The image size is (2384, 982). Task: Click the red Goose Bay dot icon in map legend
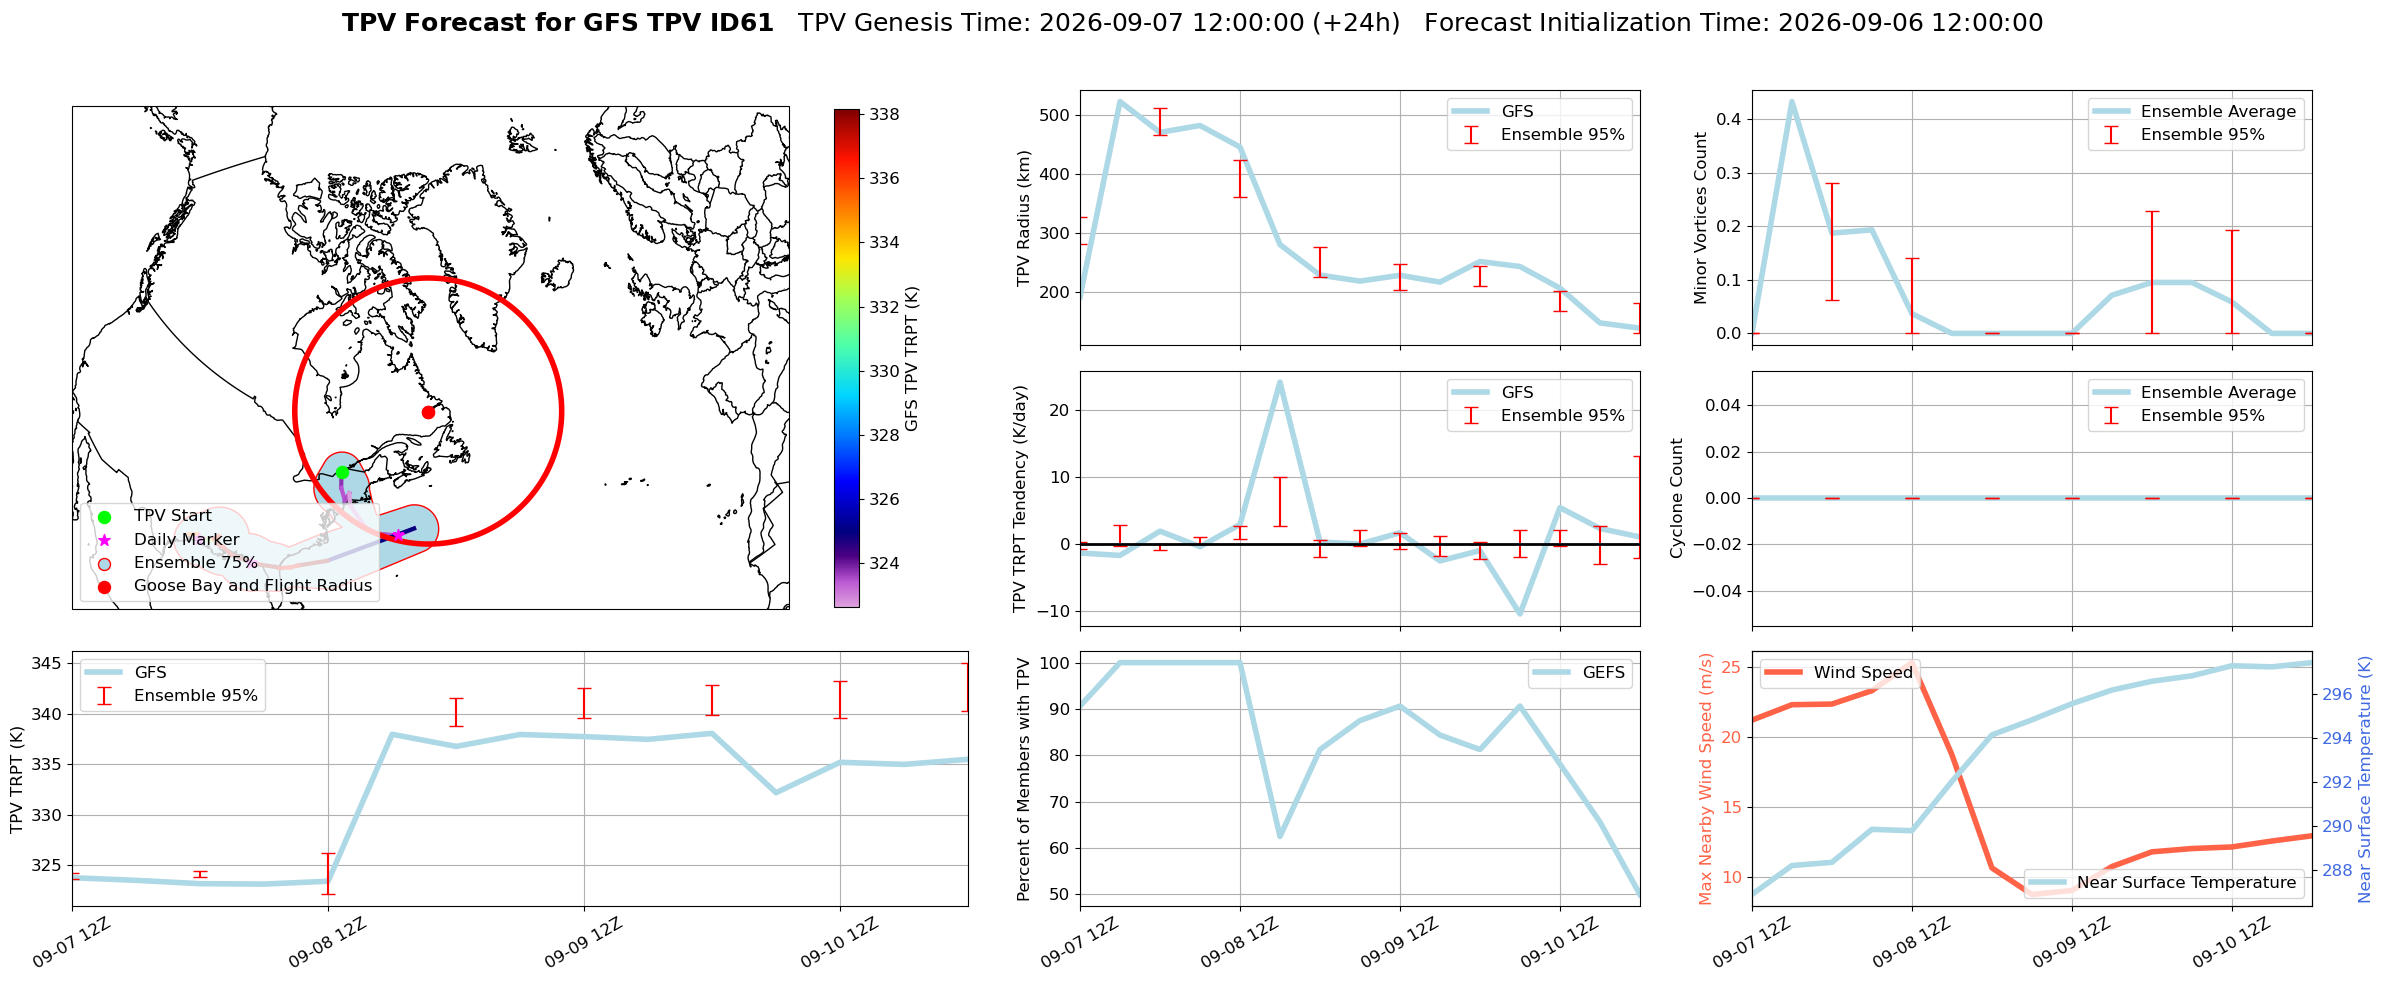(104, 586)
